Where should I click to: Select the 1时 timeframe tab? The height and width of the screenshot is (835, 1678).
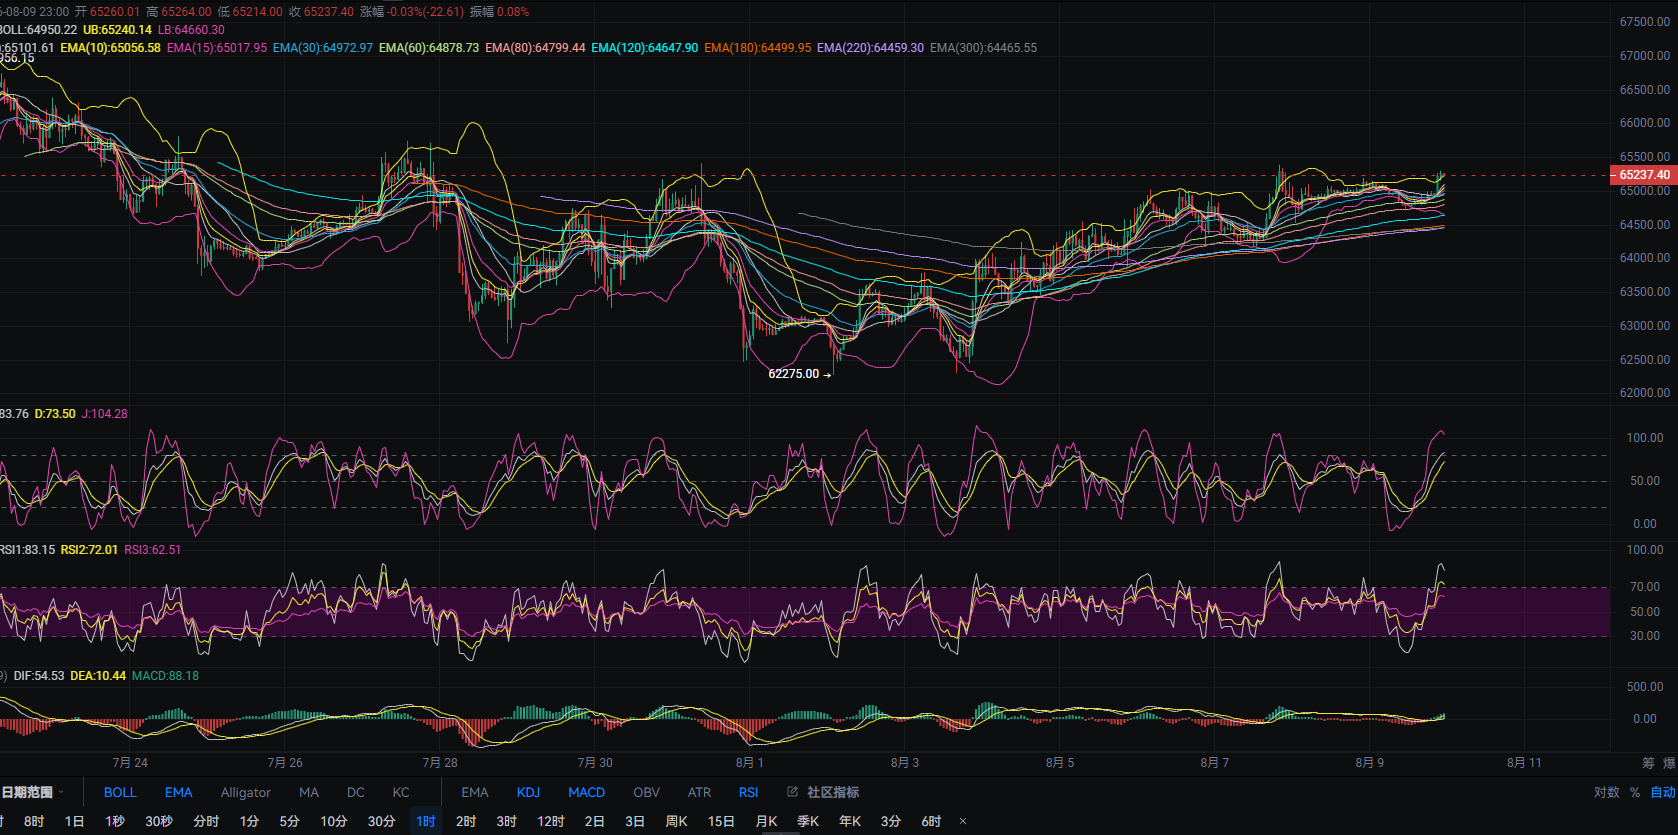(426, 821)
